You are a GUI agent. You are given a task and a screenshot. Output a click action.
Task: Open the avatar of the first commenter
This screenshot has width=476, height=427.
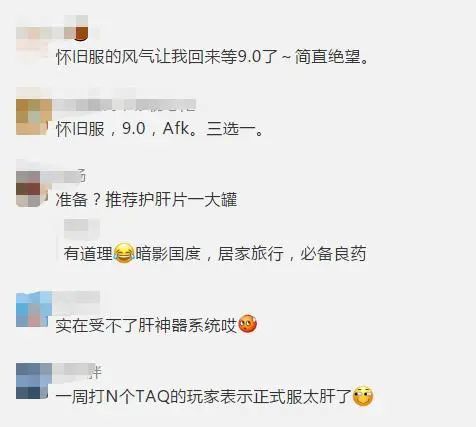click(33, 33)
